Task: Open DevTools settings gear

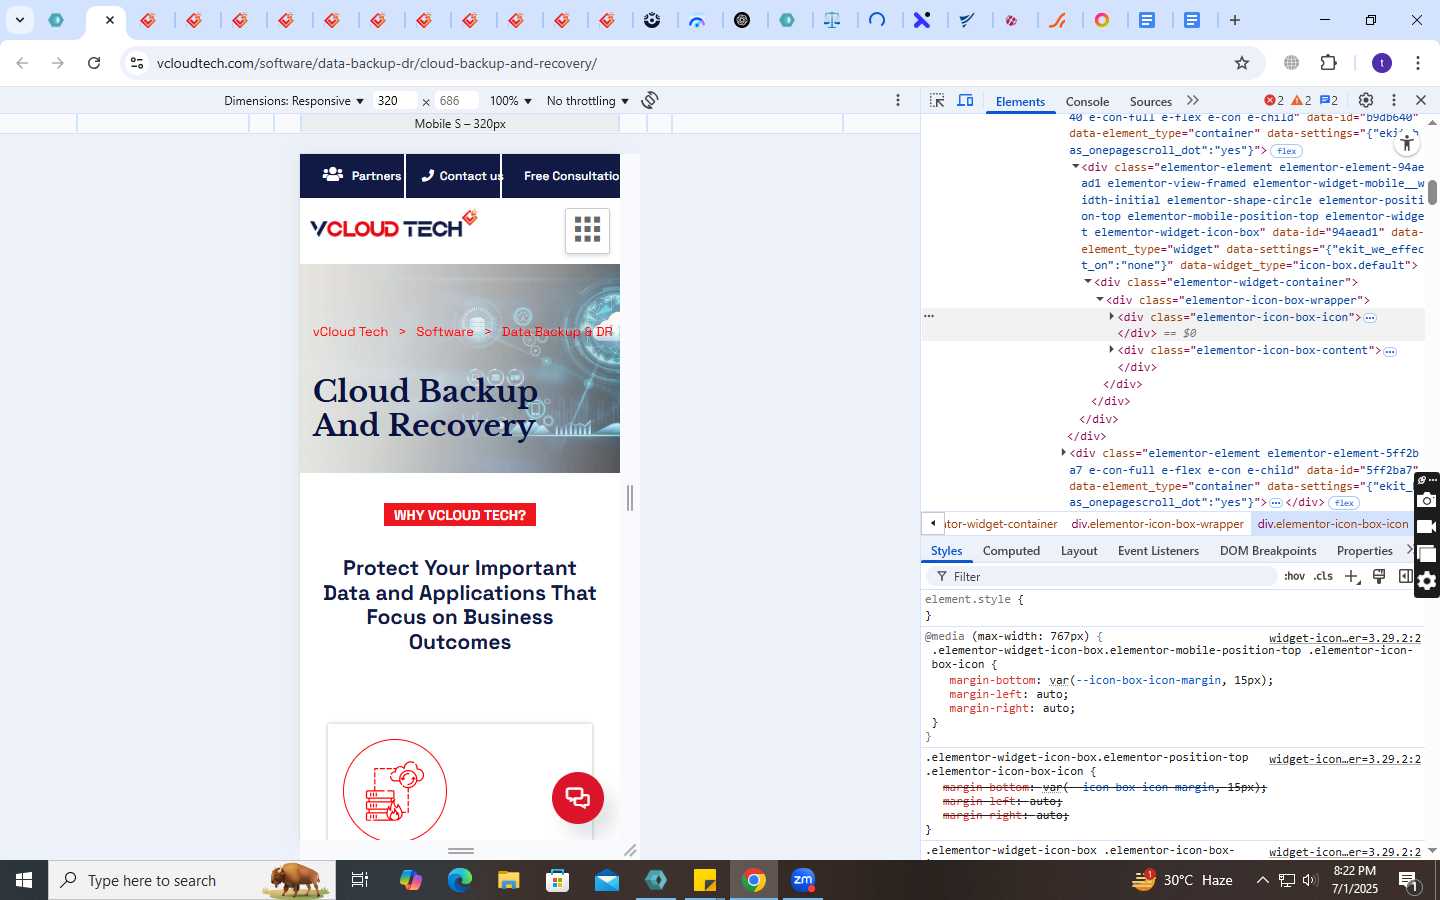Action: point(1366,100)
